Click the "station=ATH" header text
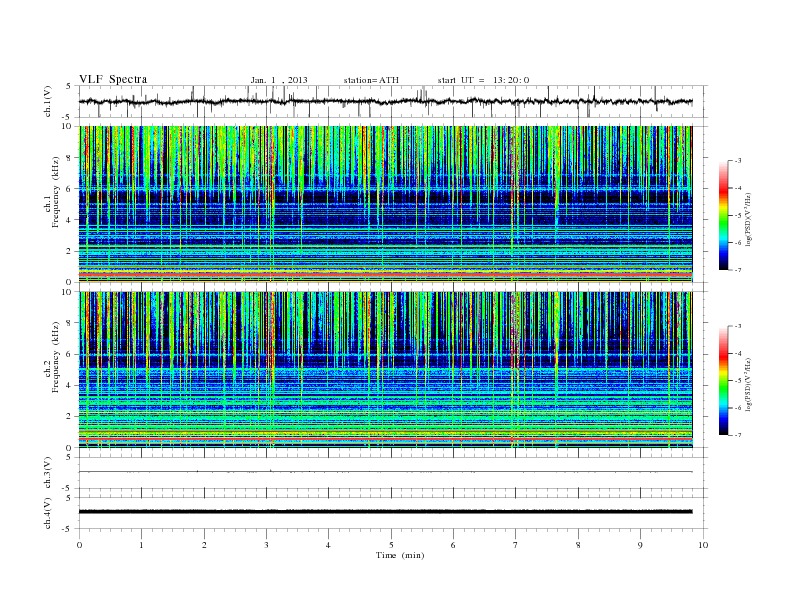 [x=371, y=80]
